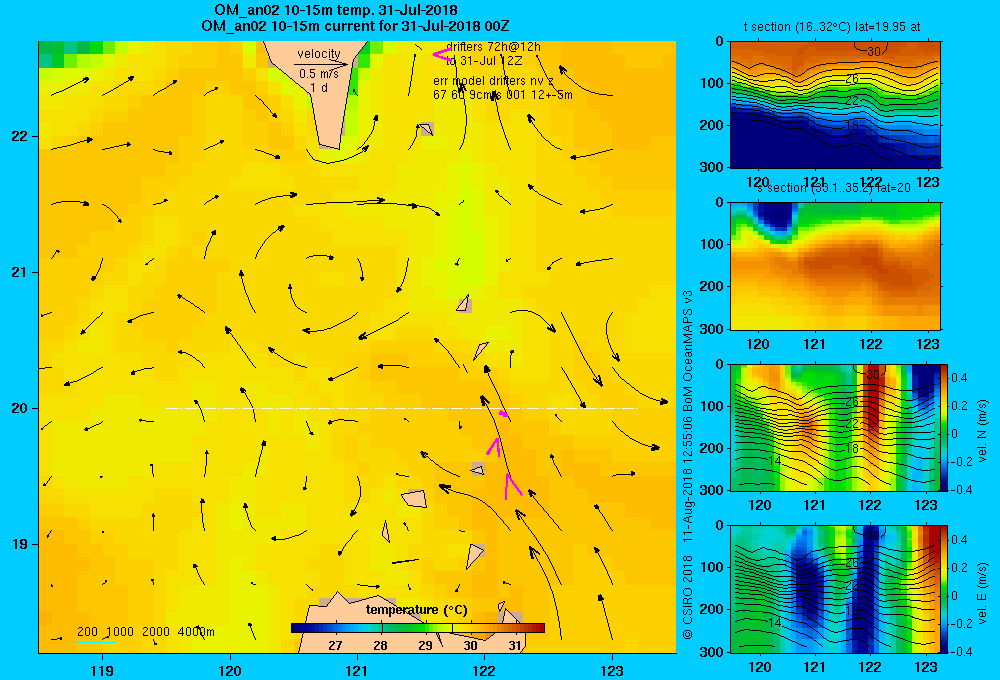Viewport: 1000px width, 680px height.
Task: Click the 31 tick label on the temperature colorbar
Action: click(515, 646)
